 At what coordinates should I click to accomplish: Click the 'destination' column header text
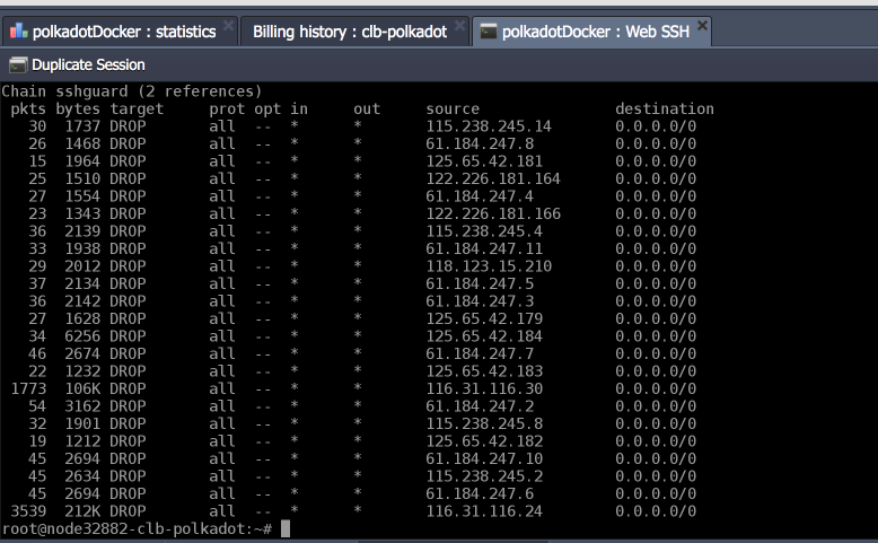click(664, 109)
